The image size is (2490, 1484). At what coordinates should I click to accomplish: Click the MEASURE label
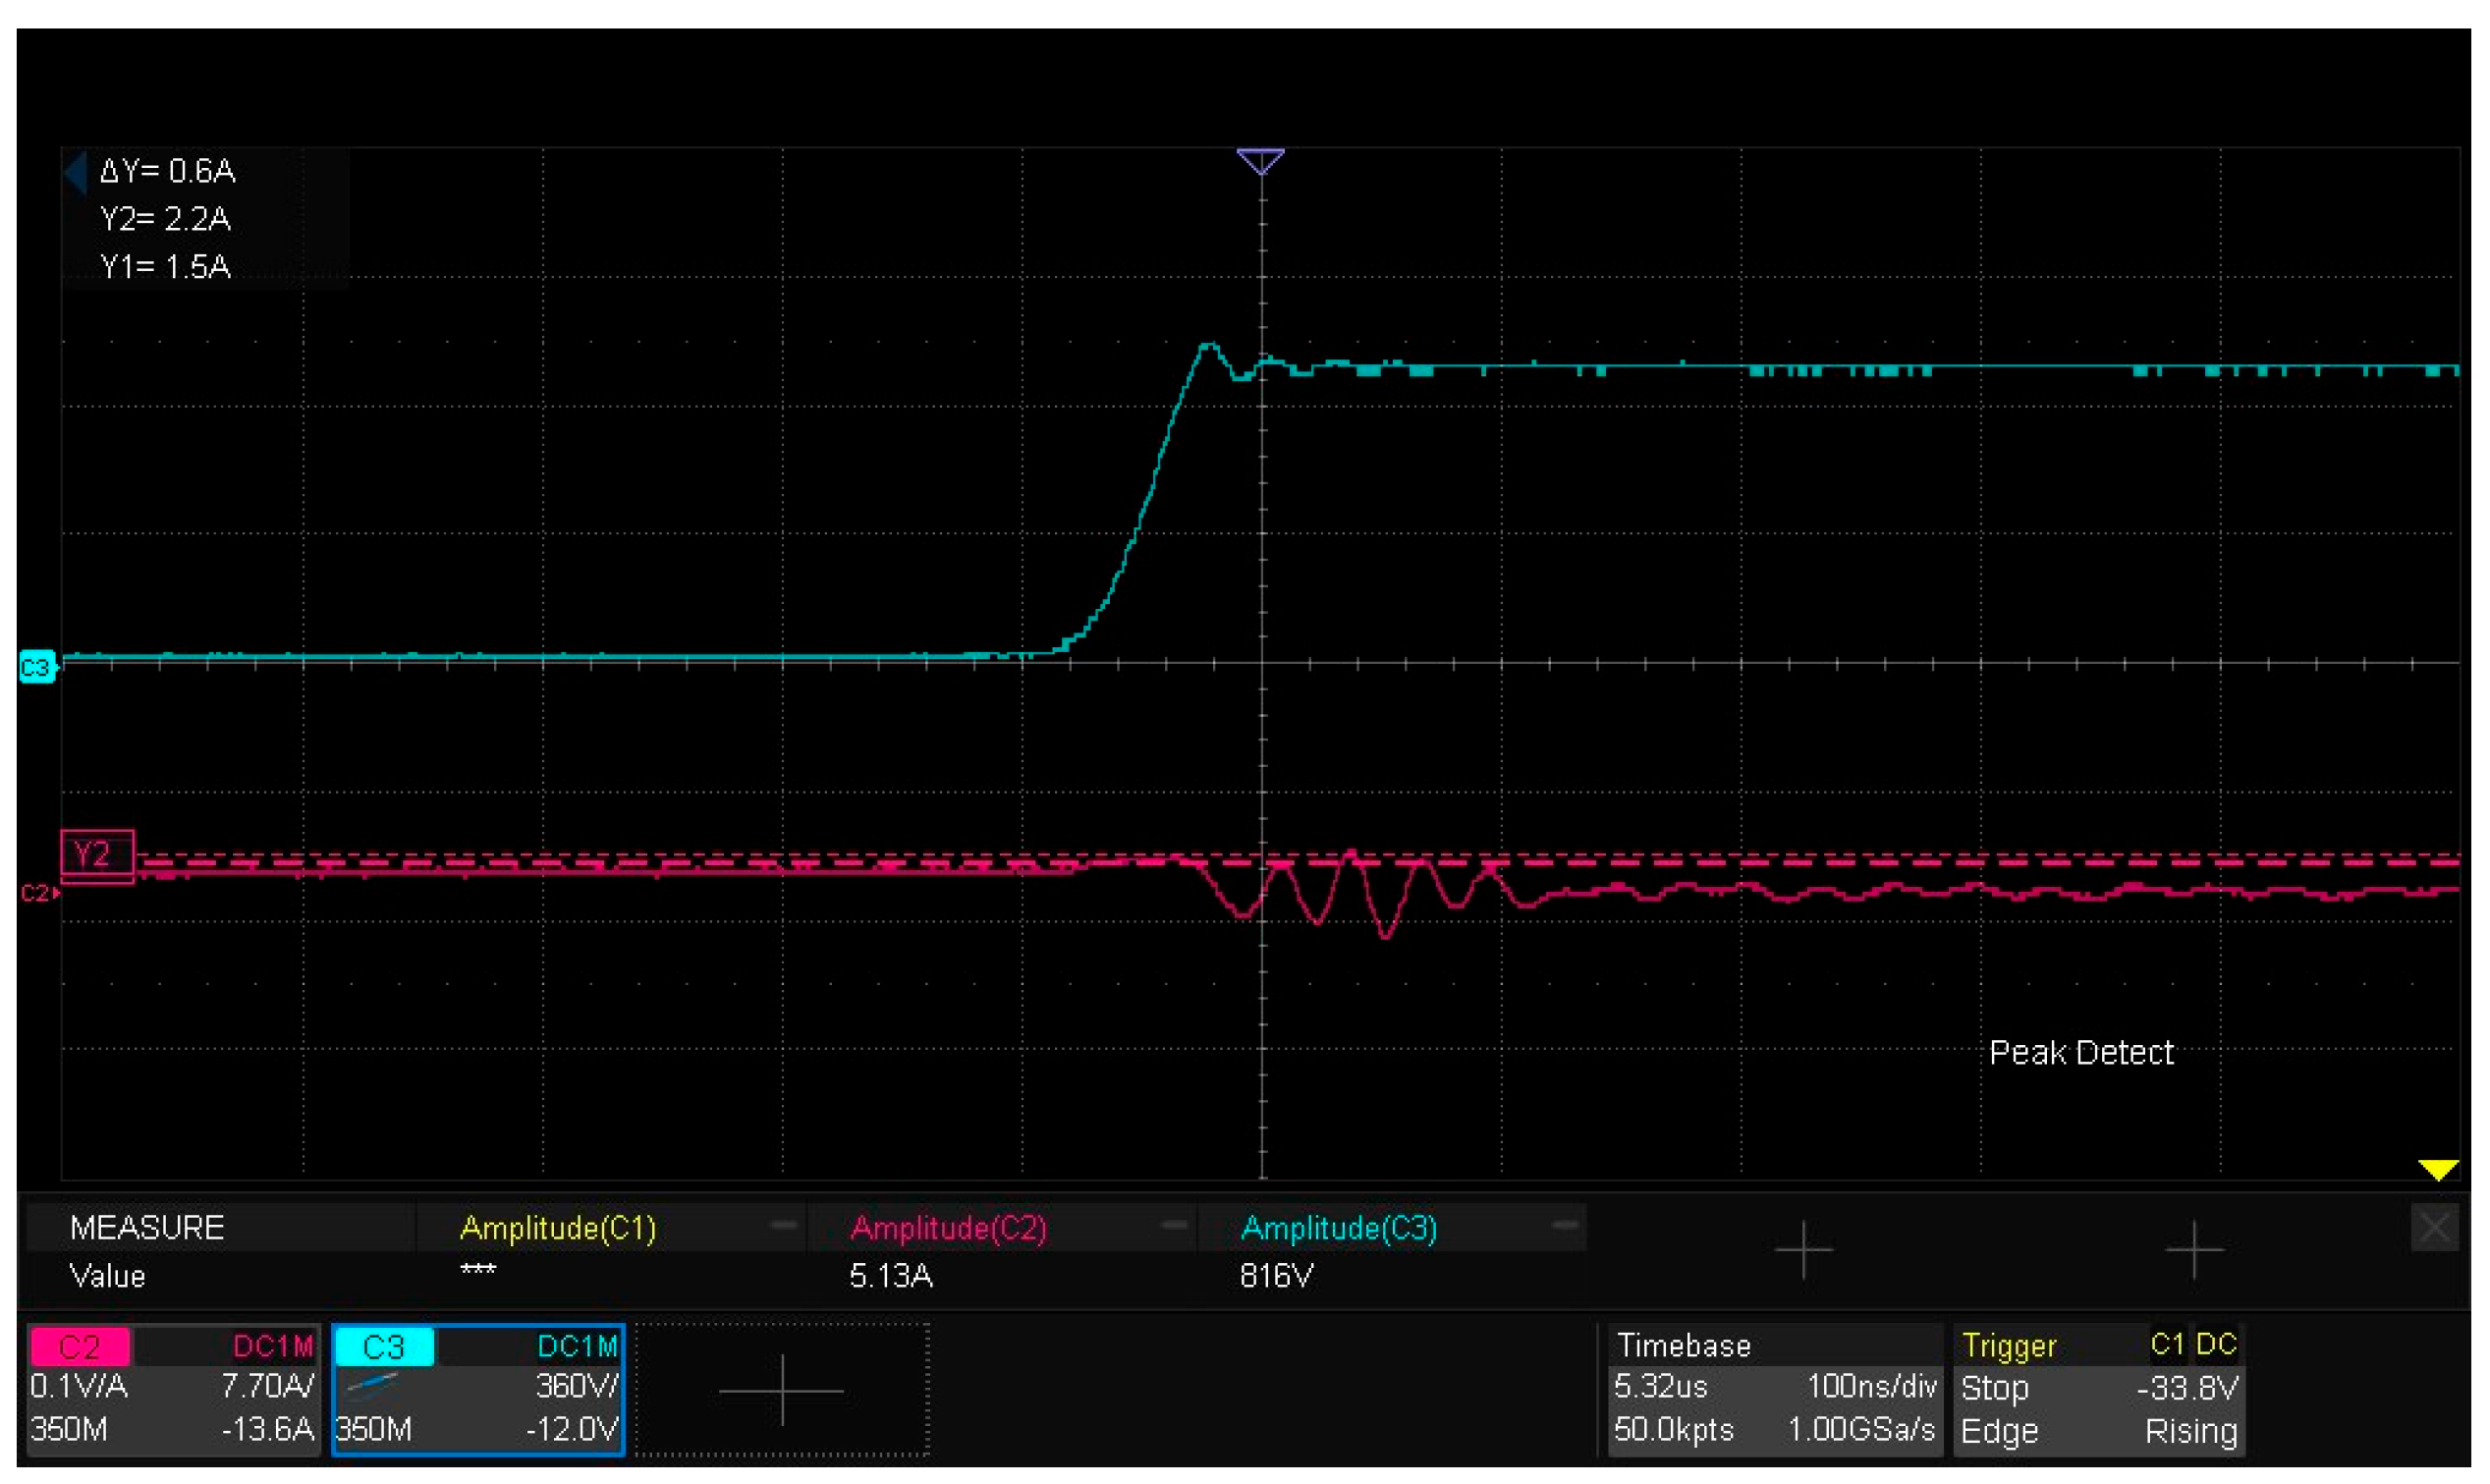pyautogui.click(x=146, y=1227)
